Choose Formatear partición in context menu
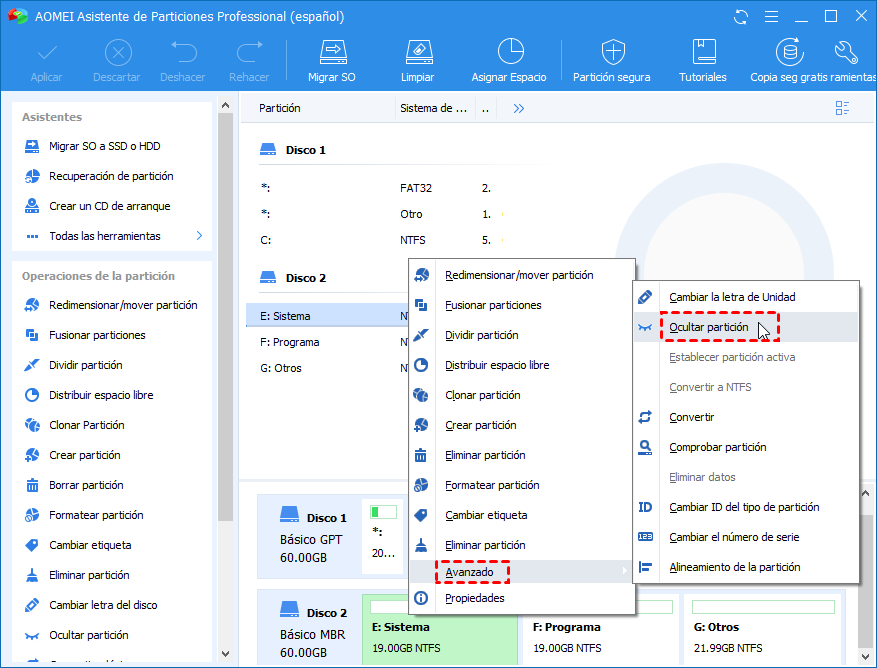 click(521, 486)
